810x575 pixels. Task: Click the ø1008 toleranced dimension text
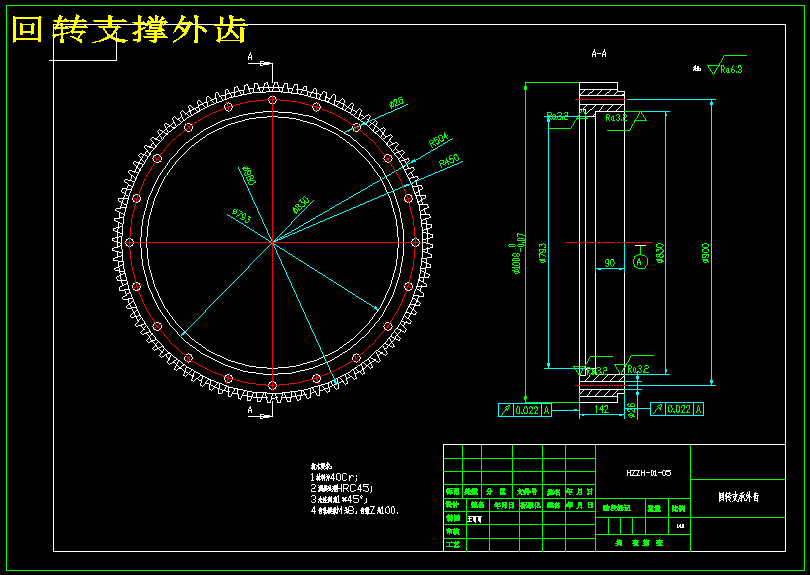point(518,253)
